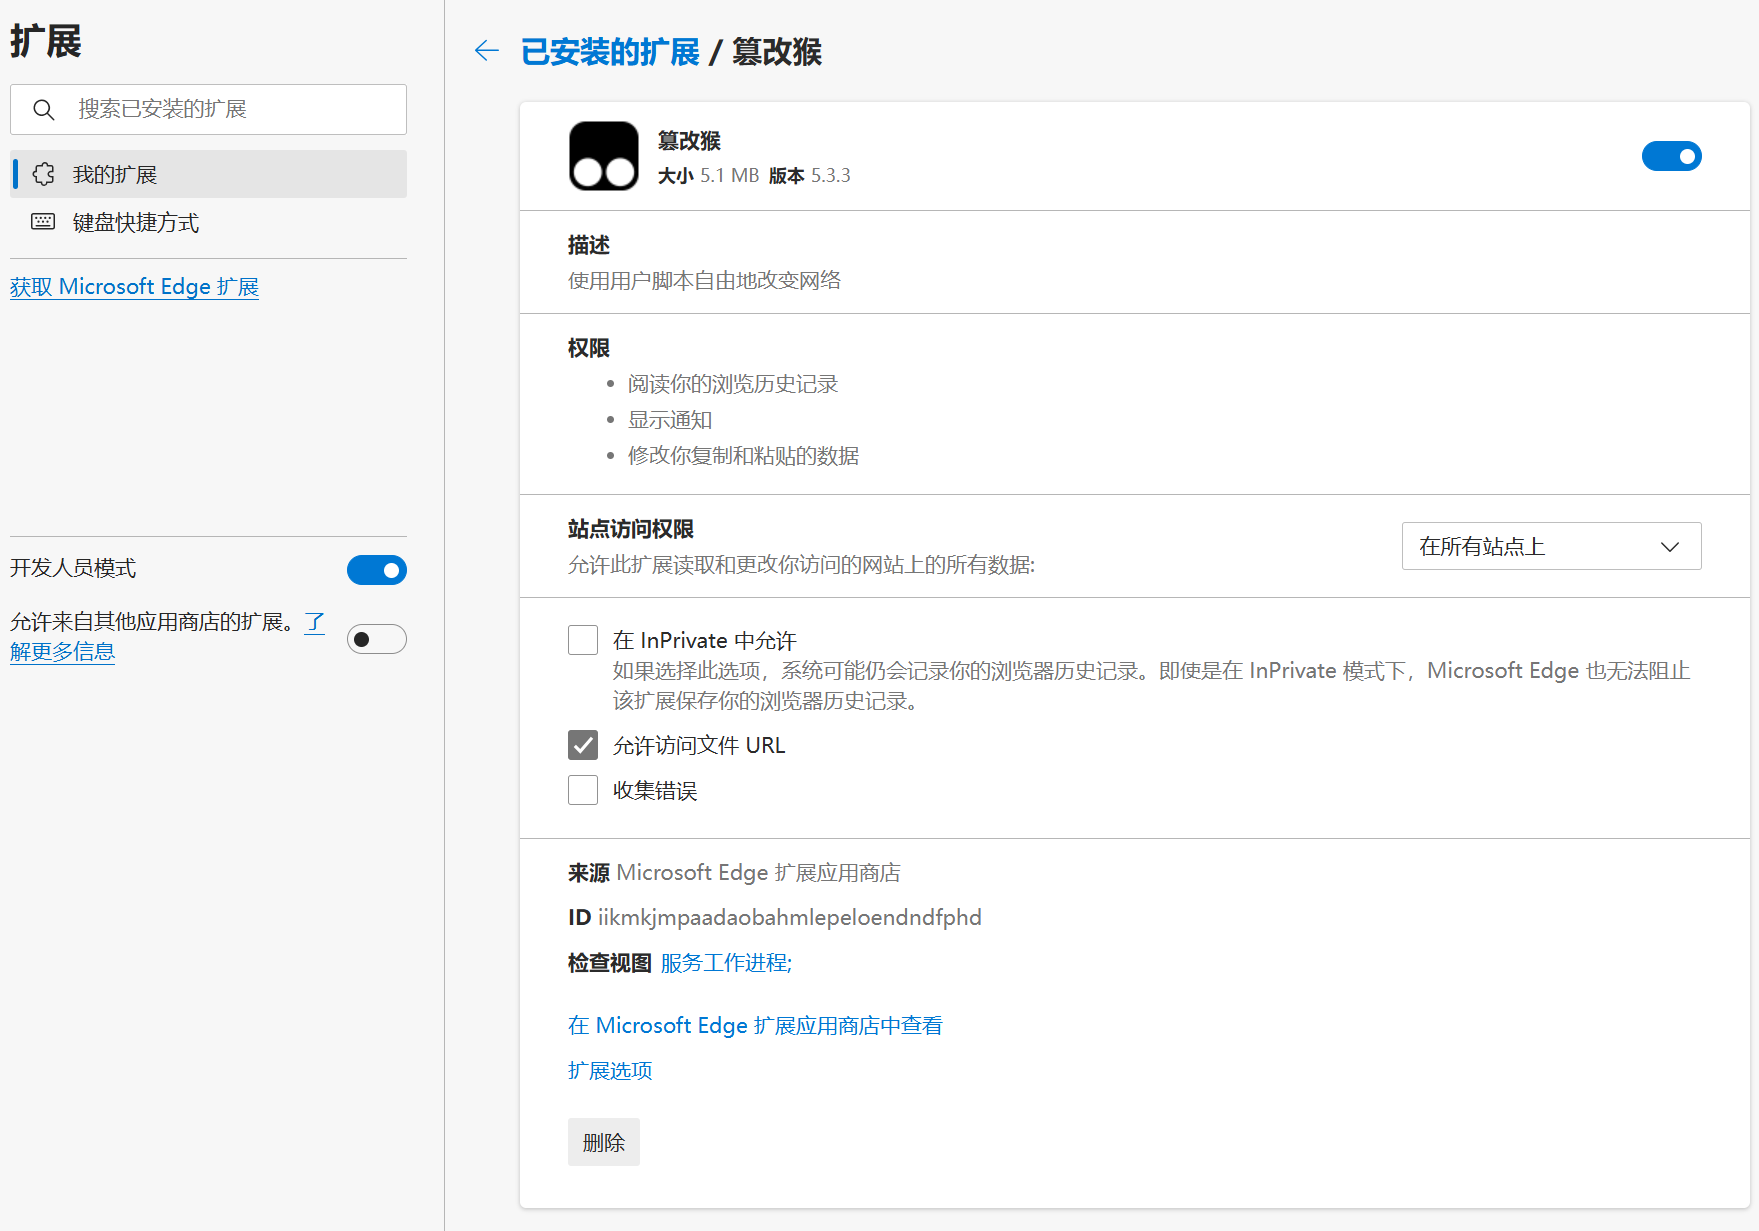Go to 已安装的扩展 breadcrumb link
Image resolution: width=1759 pixels, height=1231 pixels.
(x=610, y=52)
